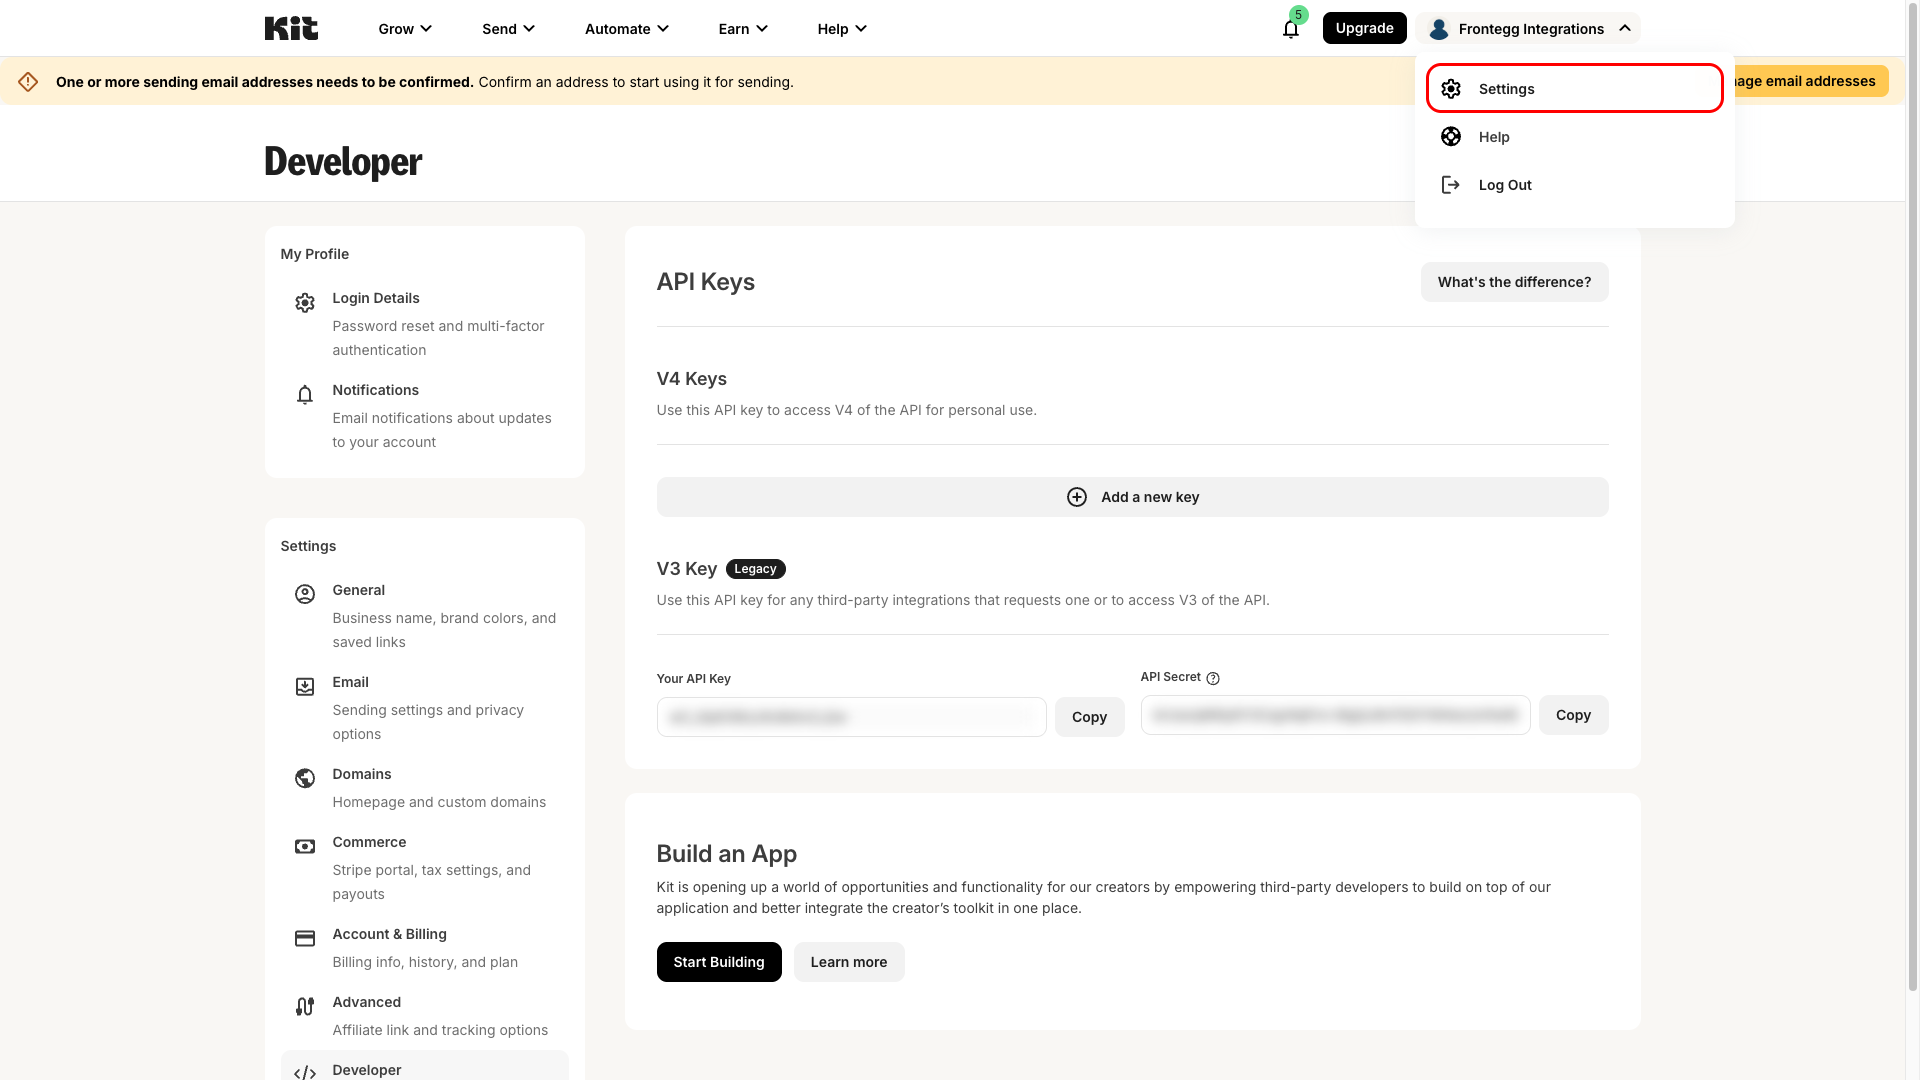Click the Commerce cash icon in sidebar
The height and width of the screenshot is (1080, 1920).
point(305,846)
